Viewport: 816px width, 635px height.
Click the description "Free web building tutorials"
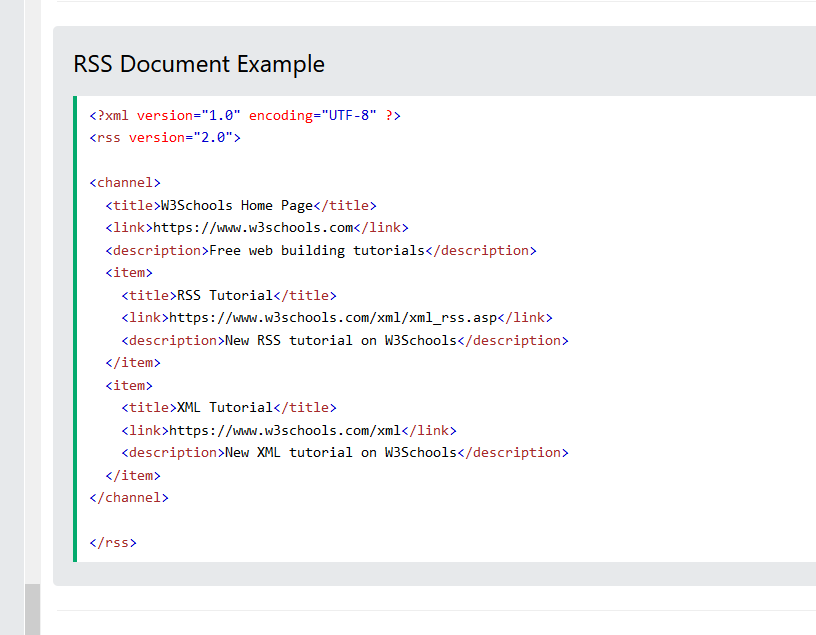click(x=321, y=250)
